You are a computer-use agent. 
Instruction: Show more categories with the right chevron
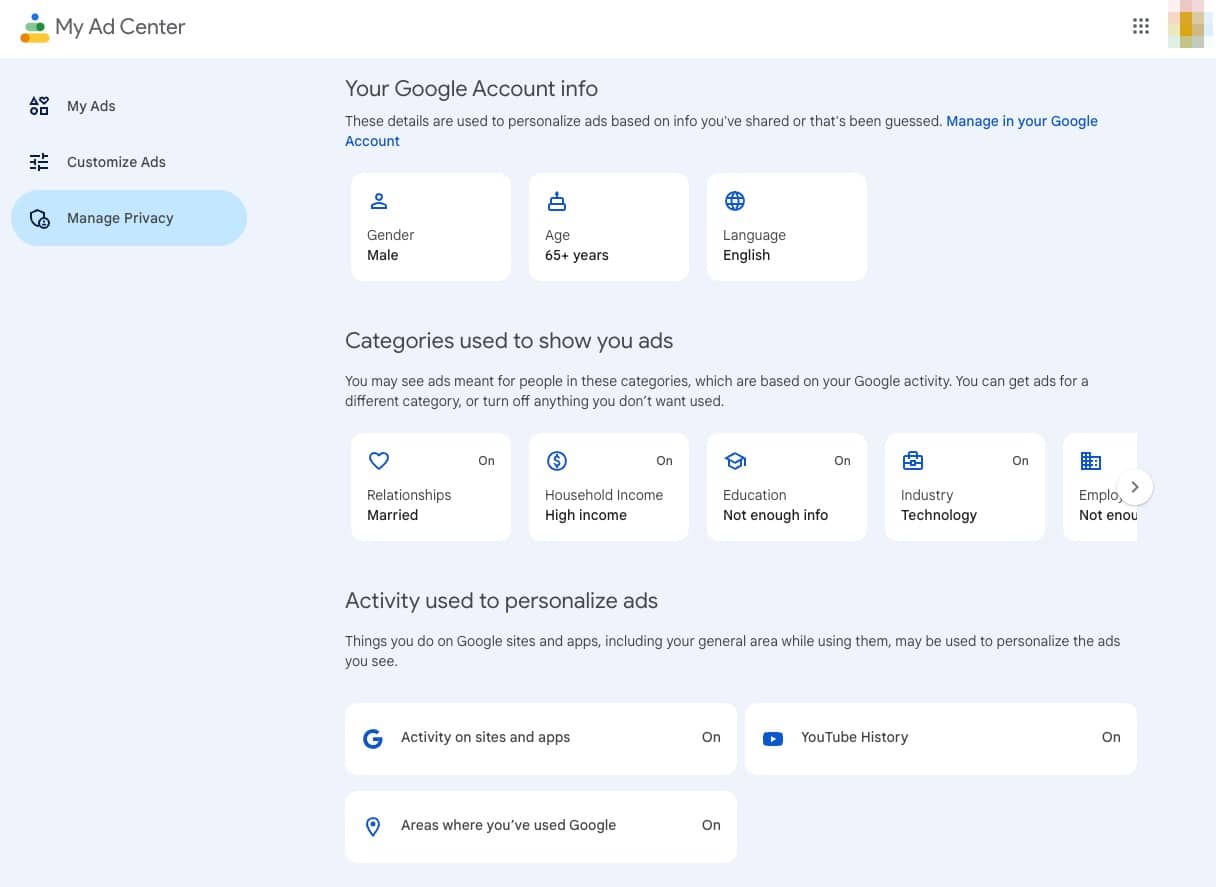[1135, 487]
